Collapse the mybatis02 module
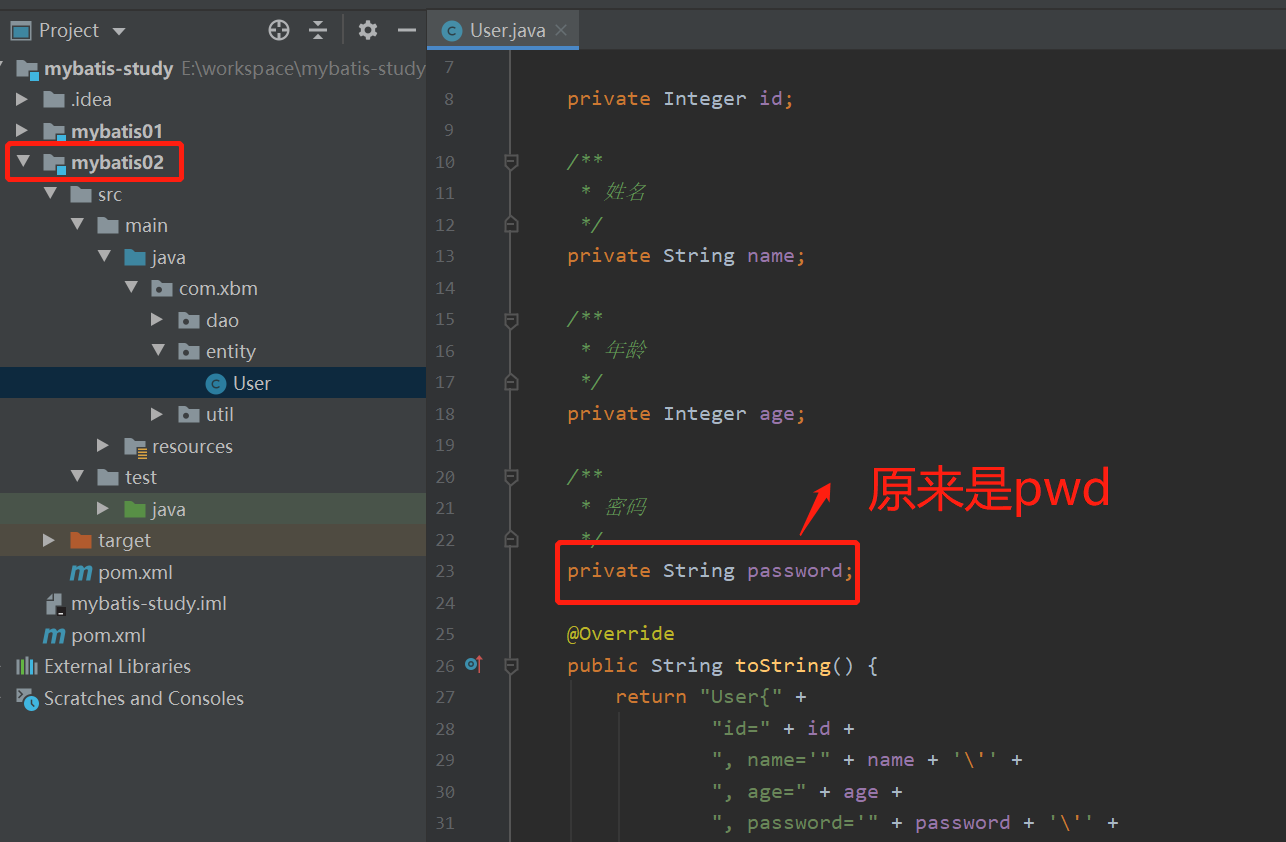 22,162
